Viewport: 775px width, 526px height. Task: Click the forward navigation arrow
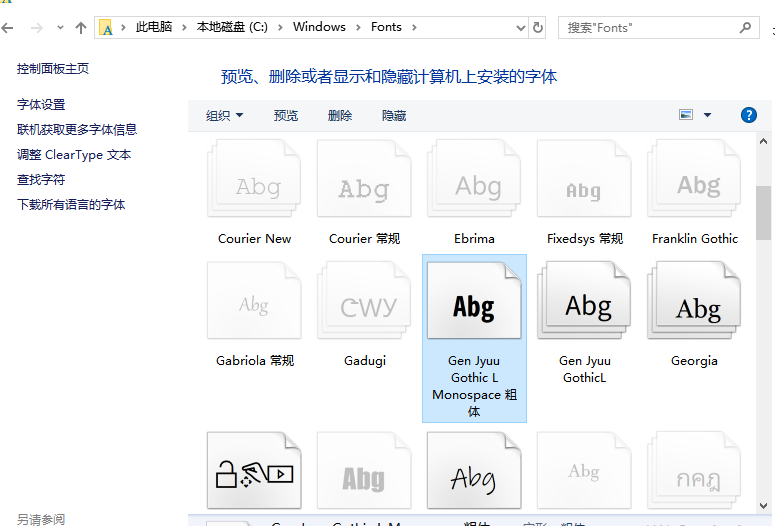click(x=37, y=28)
